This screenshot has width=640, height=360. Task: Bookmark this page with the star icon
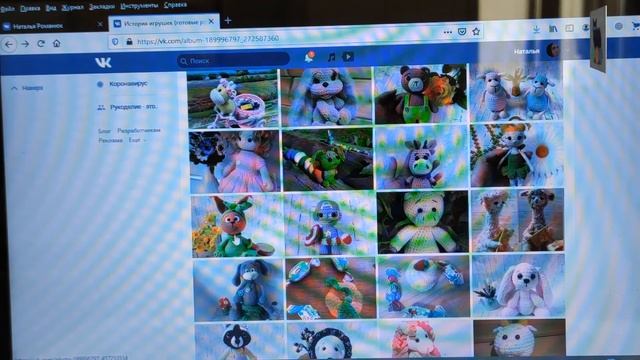(476, 31)
